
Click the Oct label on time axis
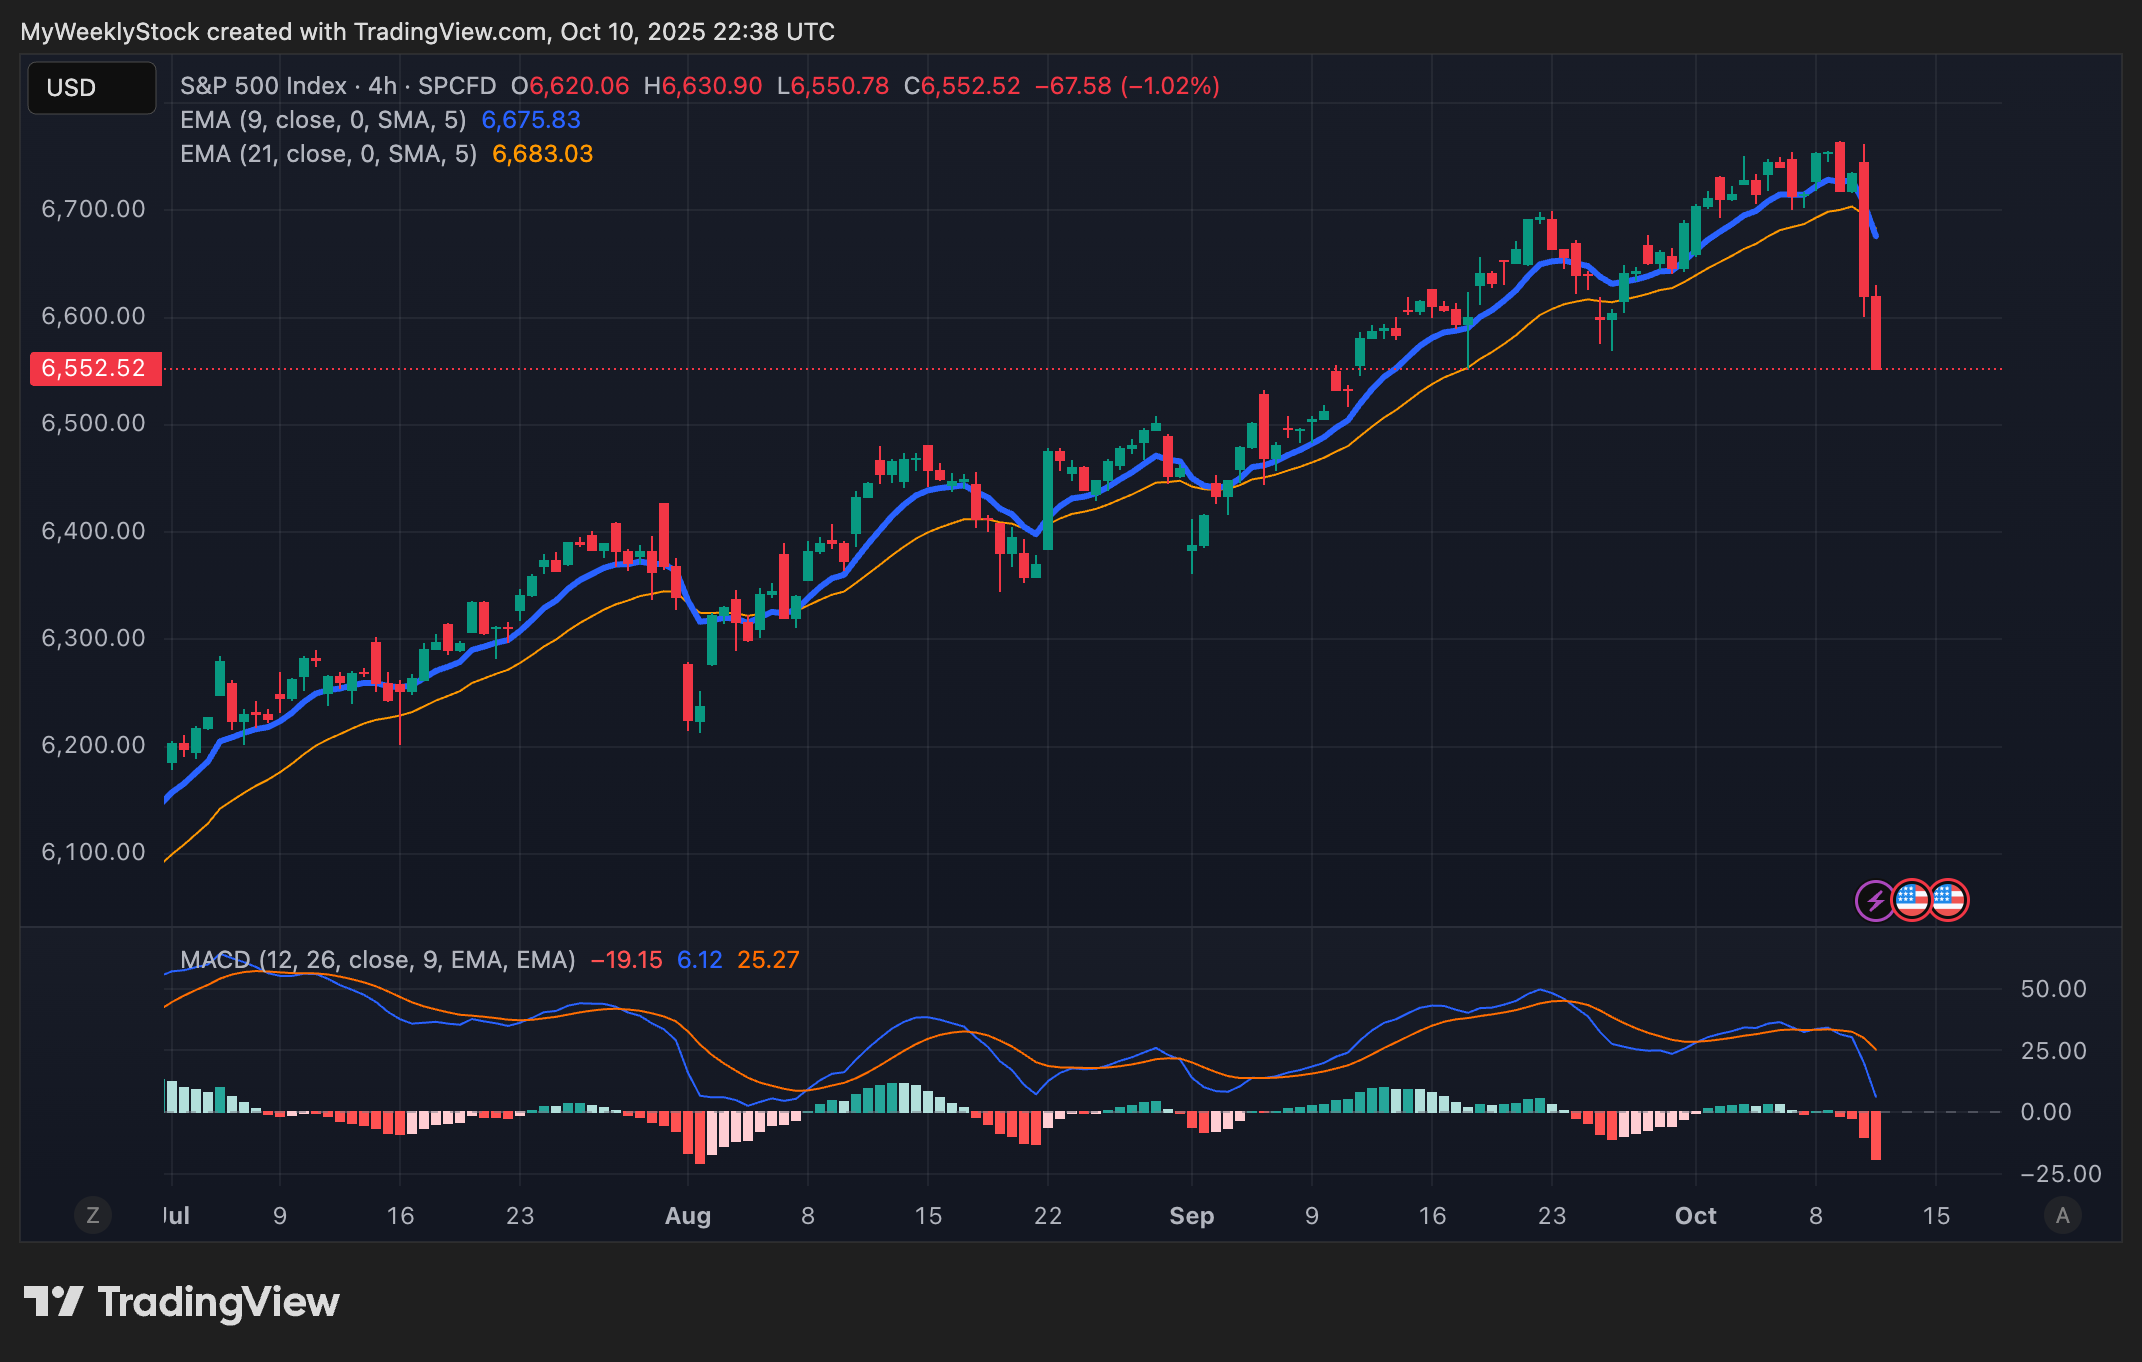[x=1695, y=1216]
